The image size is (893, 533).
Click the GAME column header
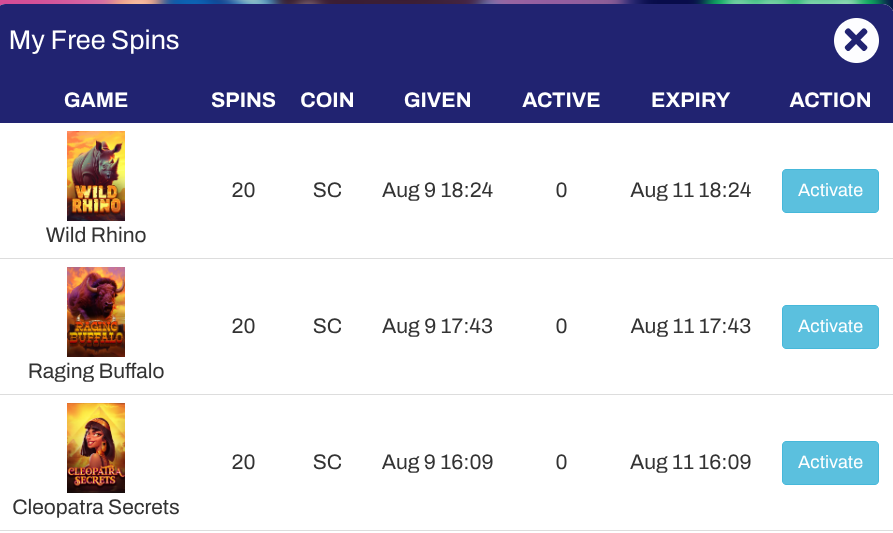pyautogui.click(x=96, y=100)
